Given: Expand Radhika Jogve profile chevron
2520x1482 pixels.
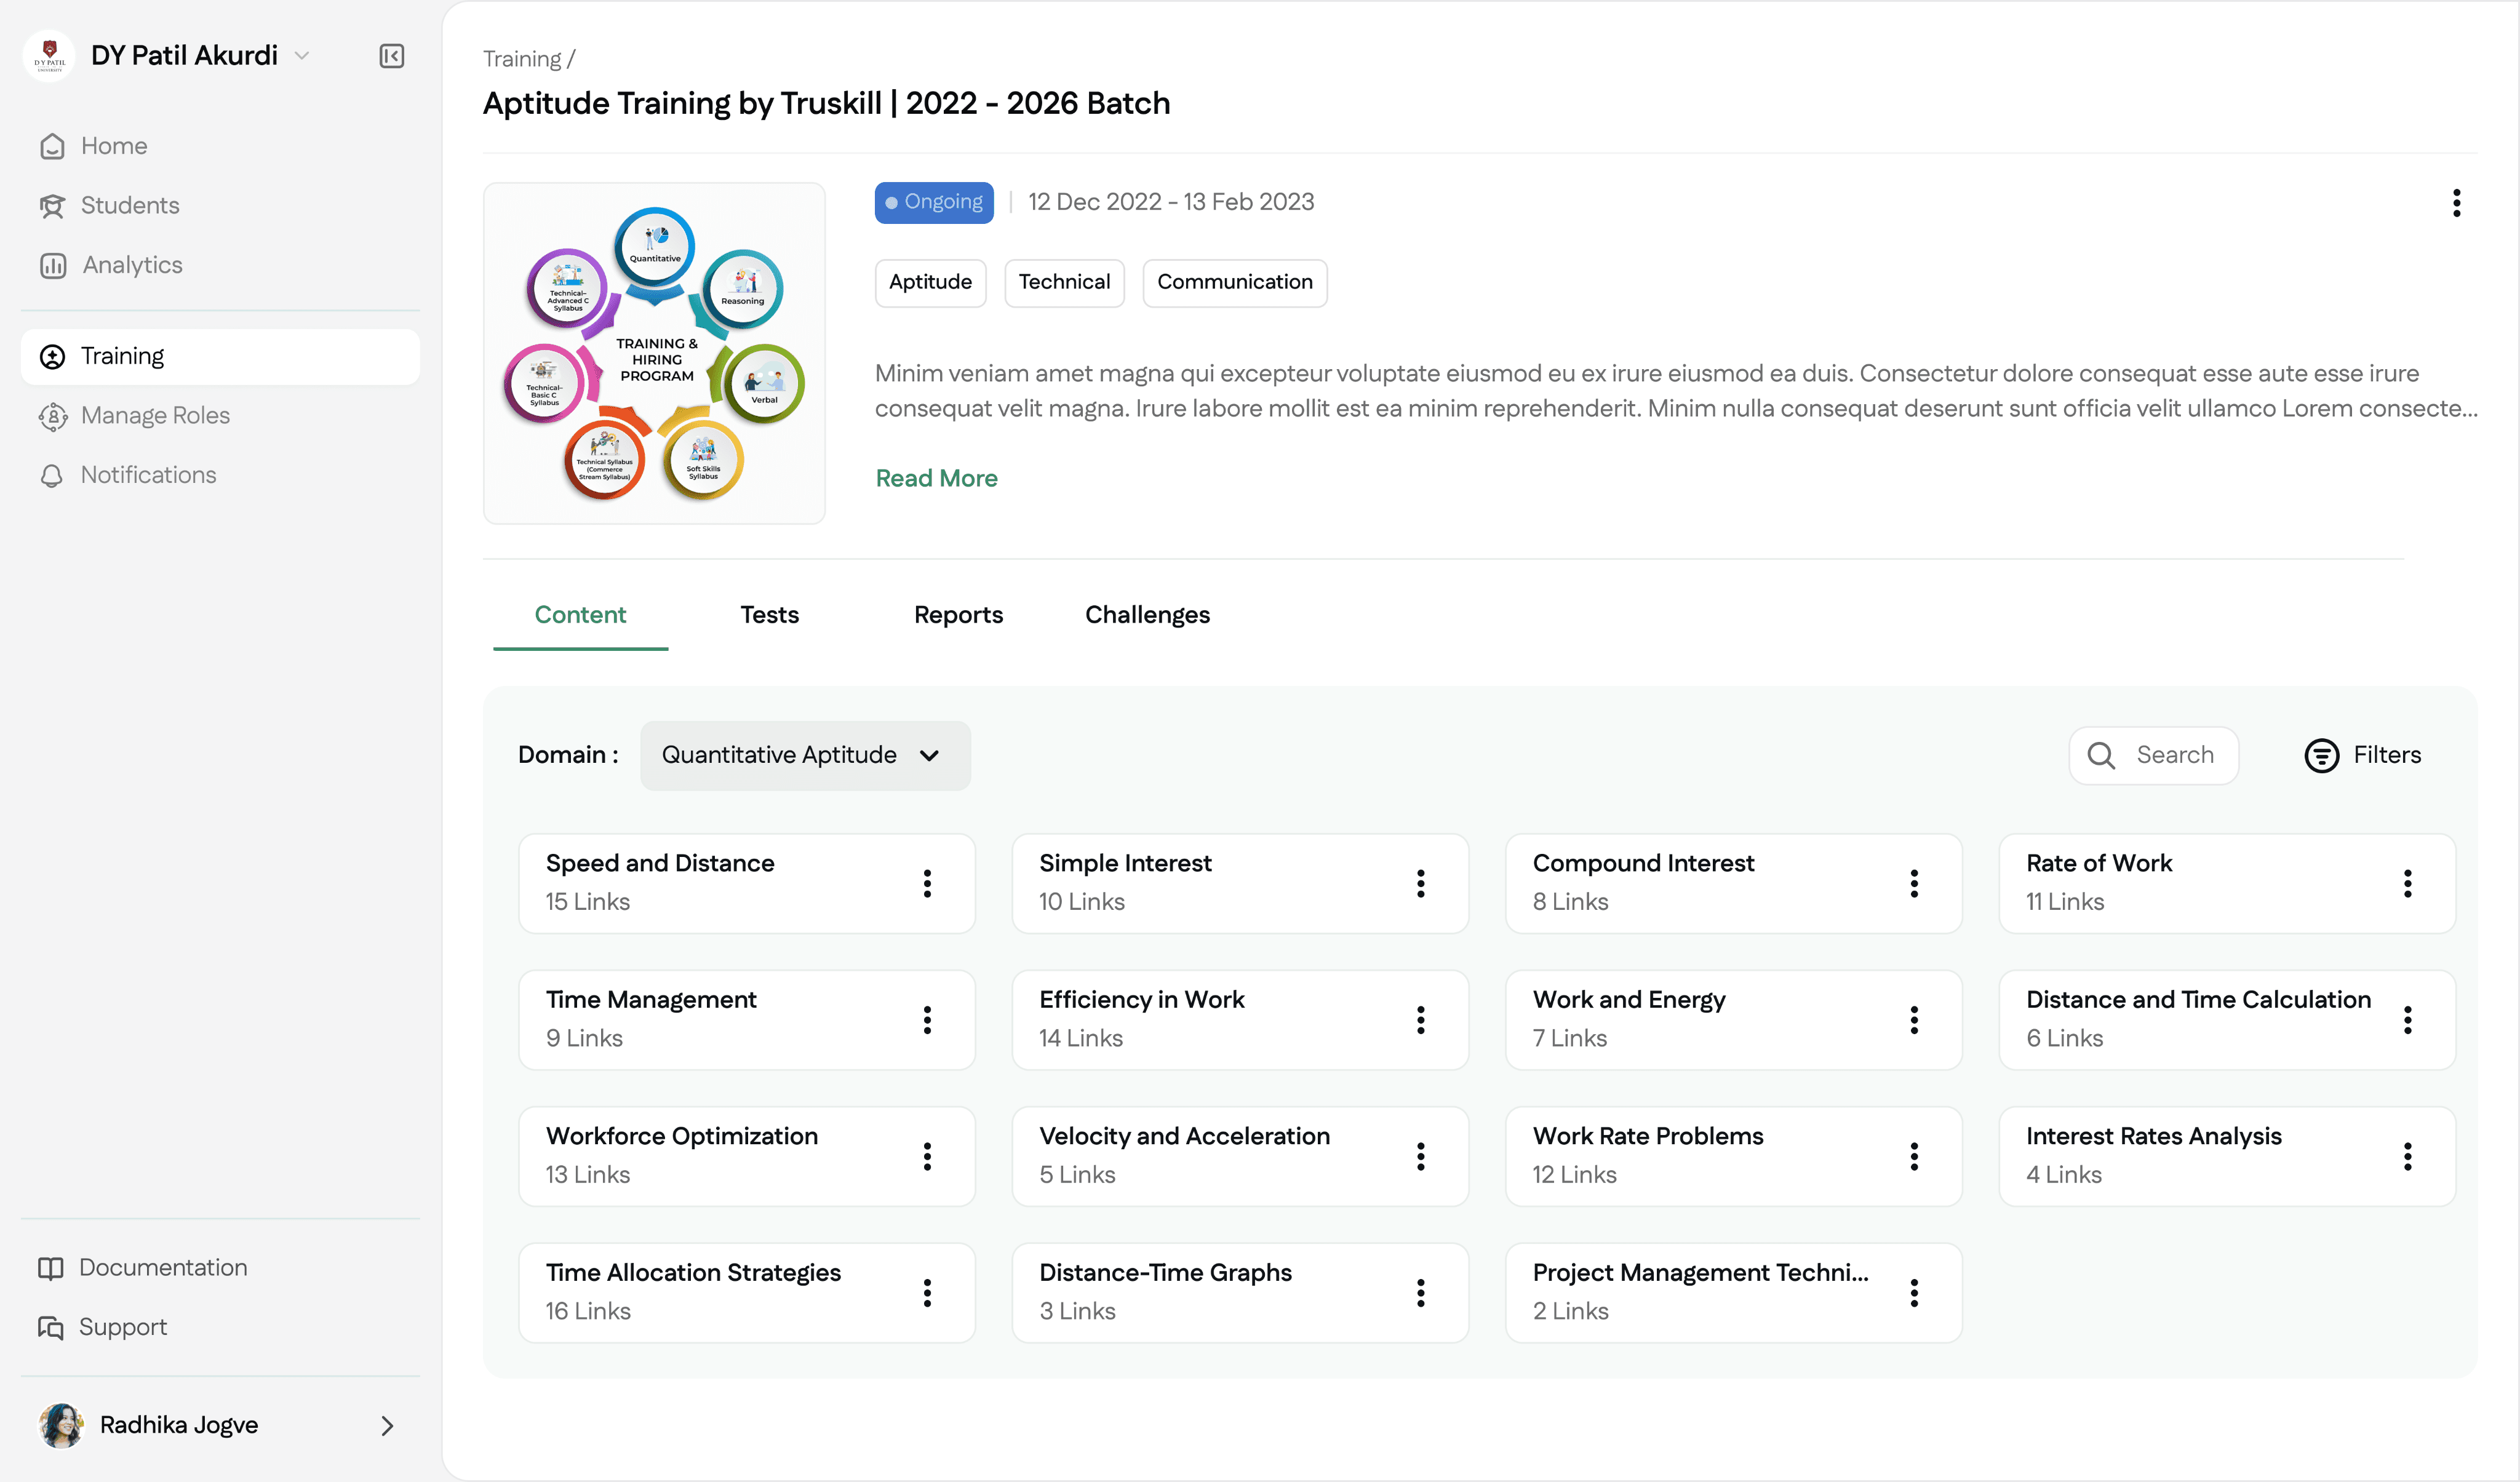Looking at the screenshot, I should tap(387, 1425).
